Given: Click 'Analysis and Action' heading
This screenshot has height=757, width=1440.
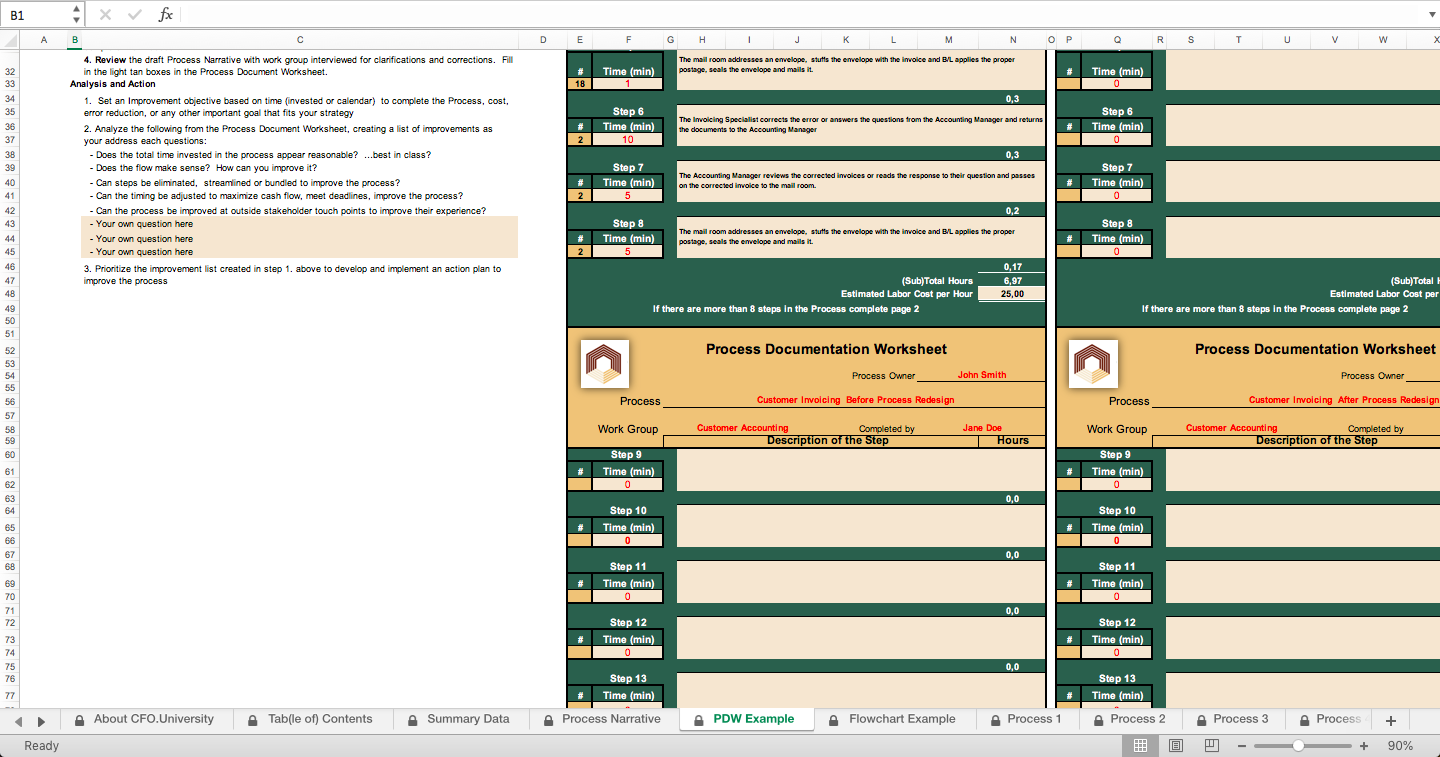Looking at the screenshot, I should pos(113,85).
